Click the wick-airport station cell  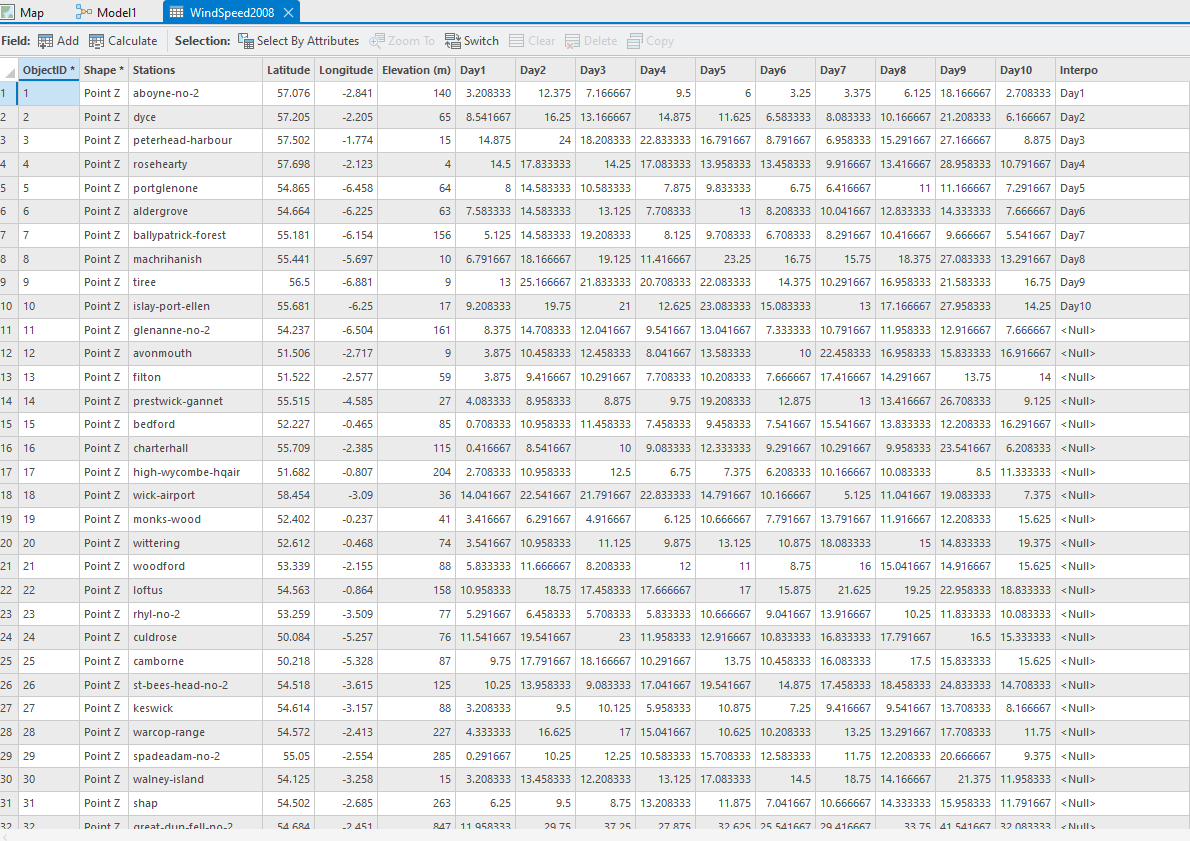pyautogui.click(x=195, y=495)
